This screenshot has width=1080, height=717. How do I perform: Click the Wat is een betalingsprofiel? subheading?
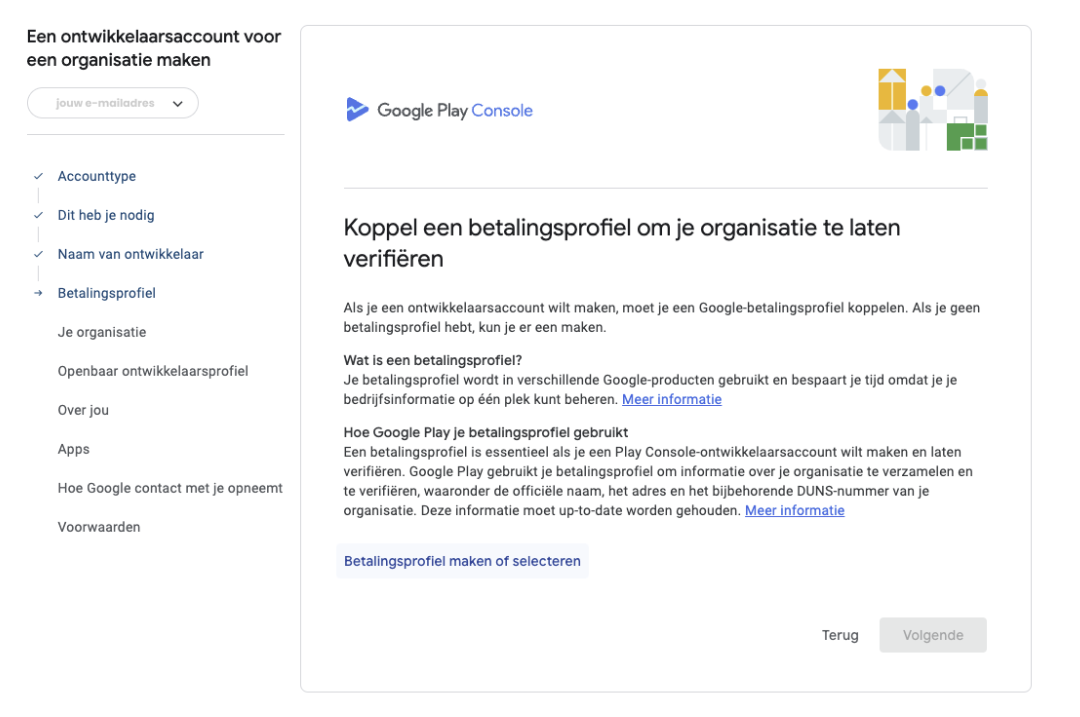(x=433, y=360)
